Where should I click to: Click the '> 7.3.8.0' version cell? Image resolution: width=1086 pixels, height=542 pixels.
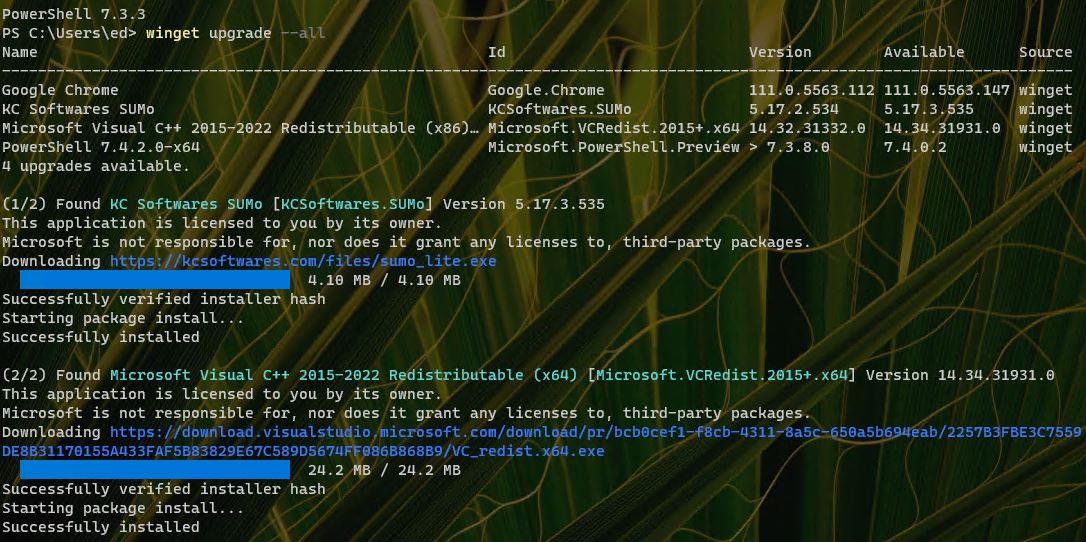pos(790,147)
